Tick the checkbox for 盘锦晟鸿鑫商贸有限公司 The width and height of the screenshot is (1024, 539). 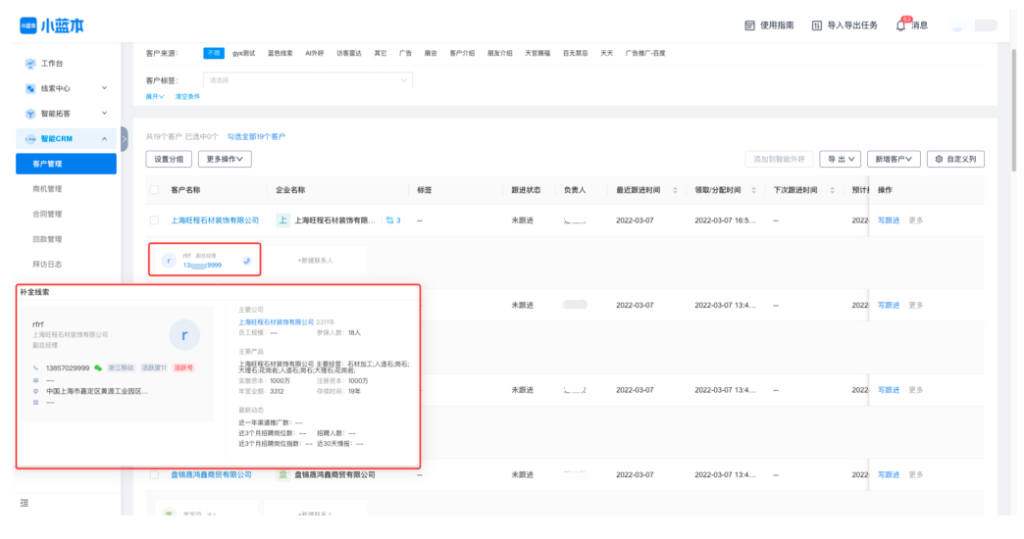[154, 474]
